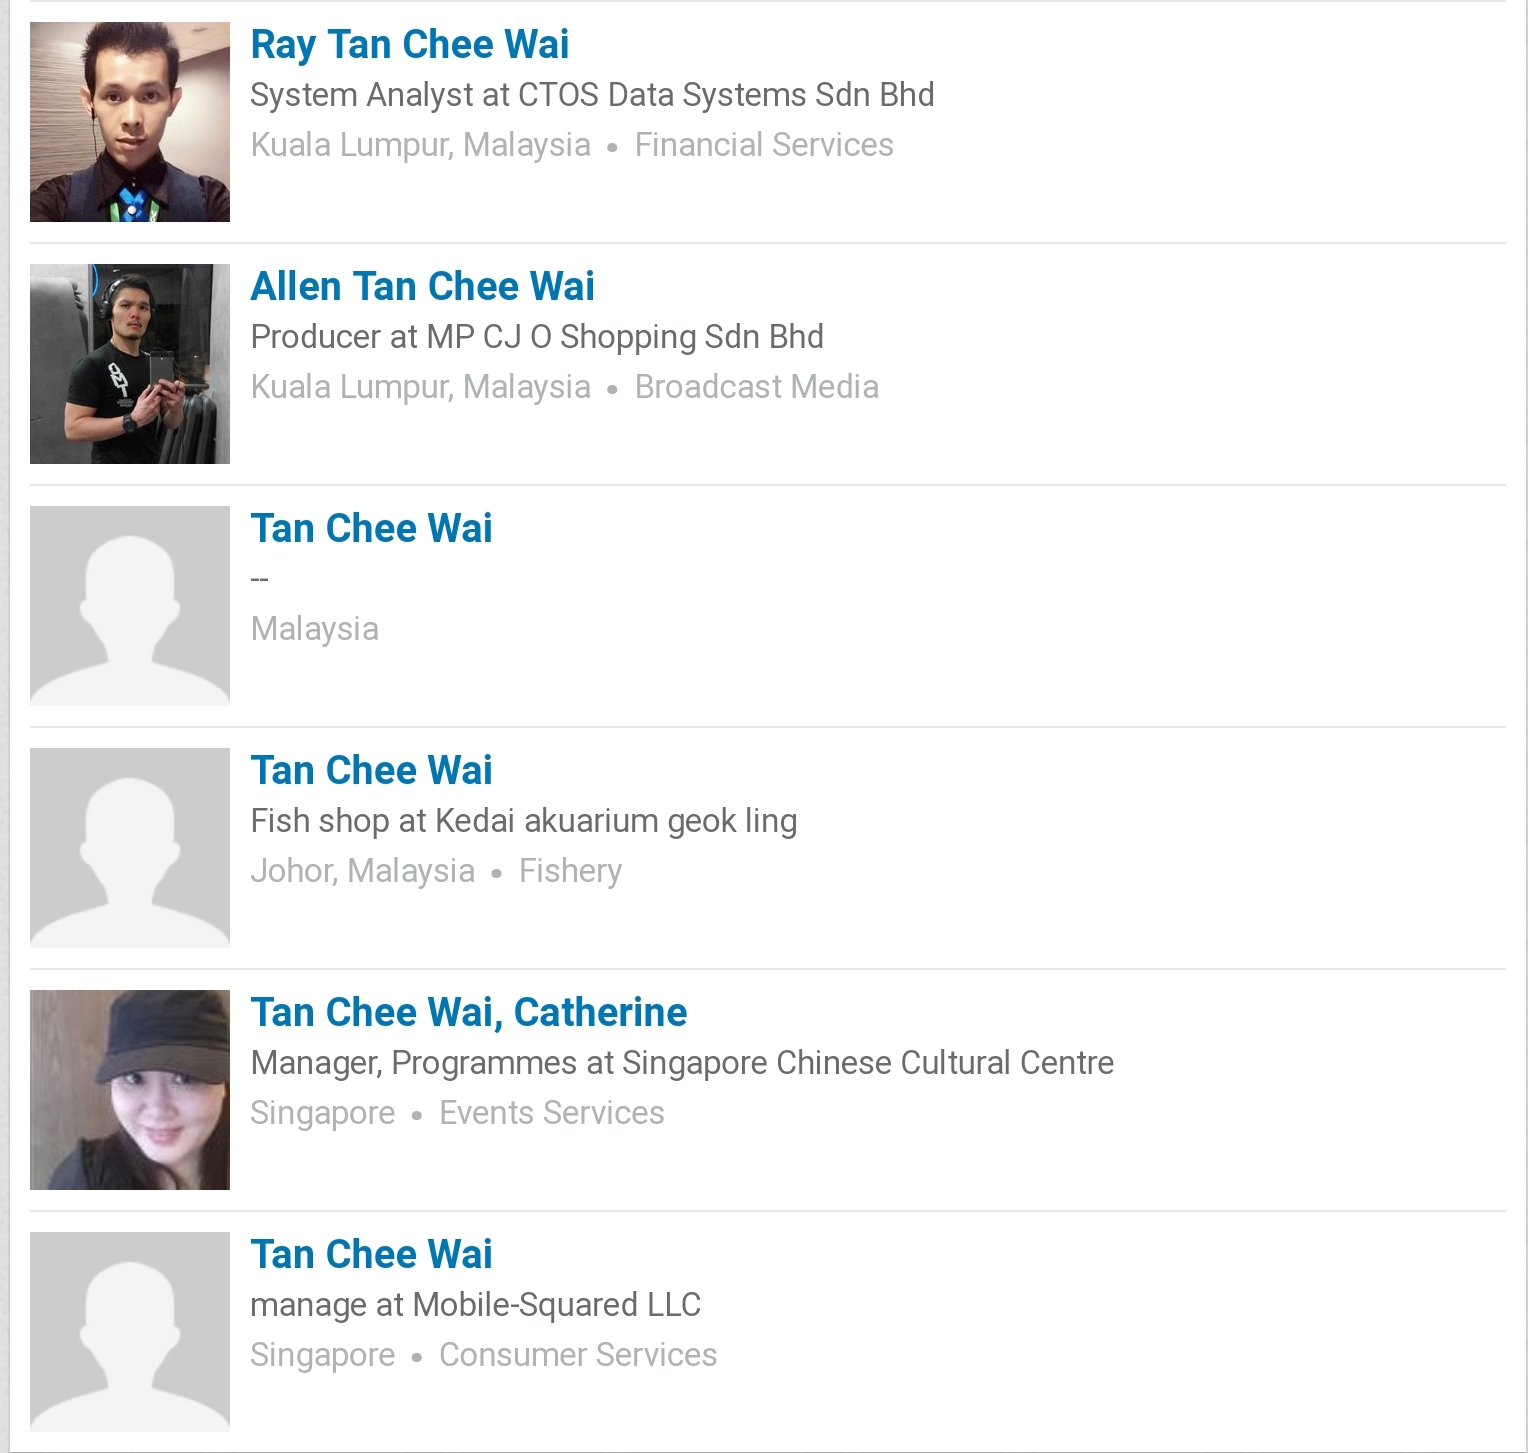
Task: Click placeholder avatar for the Malaysia-only profile
Action: [x=130, y=606]
